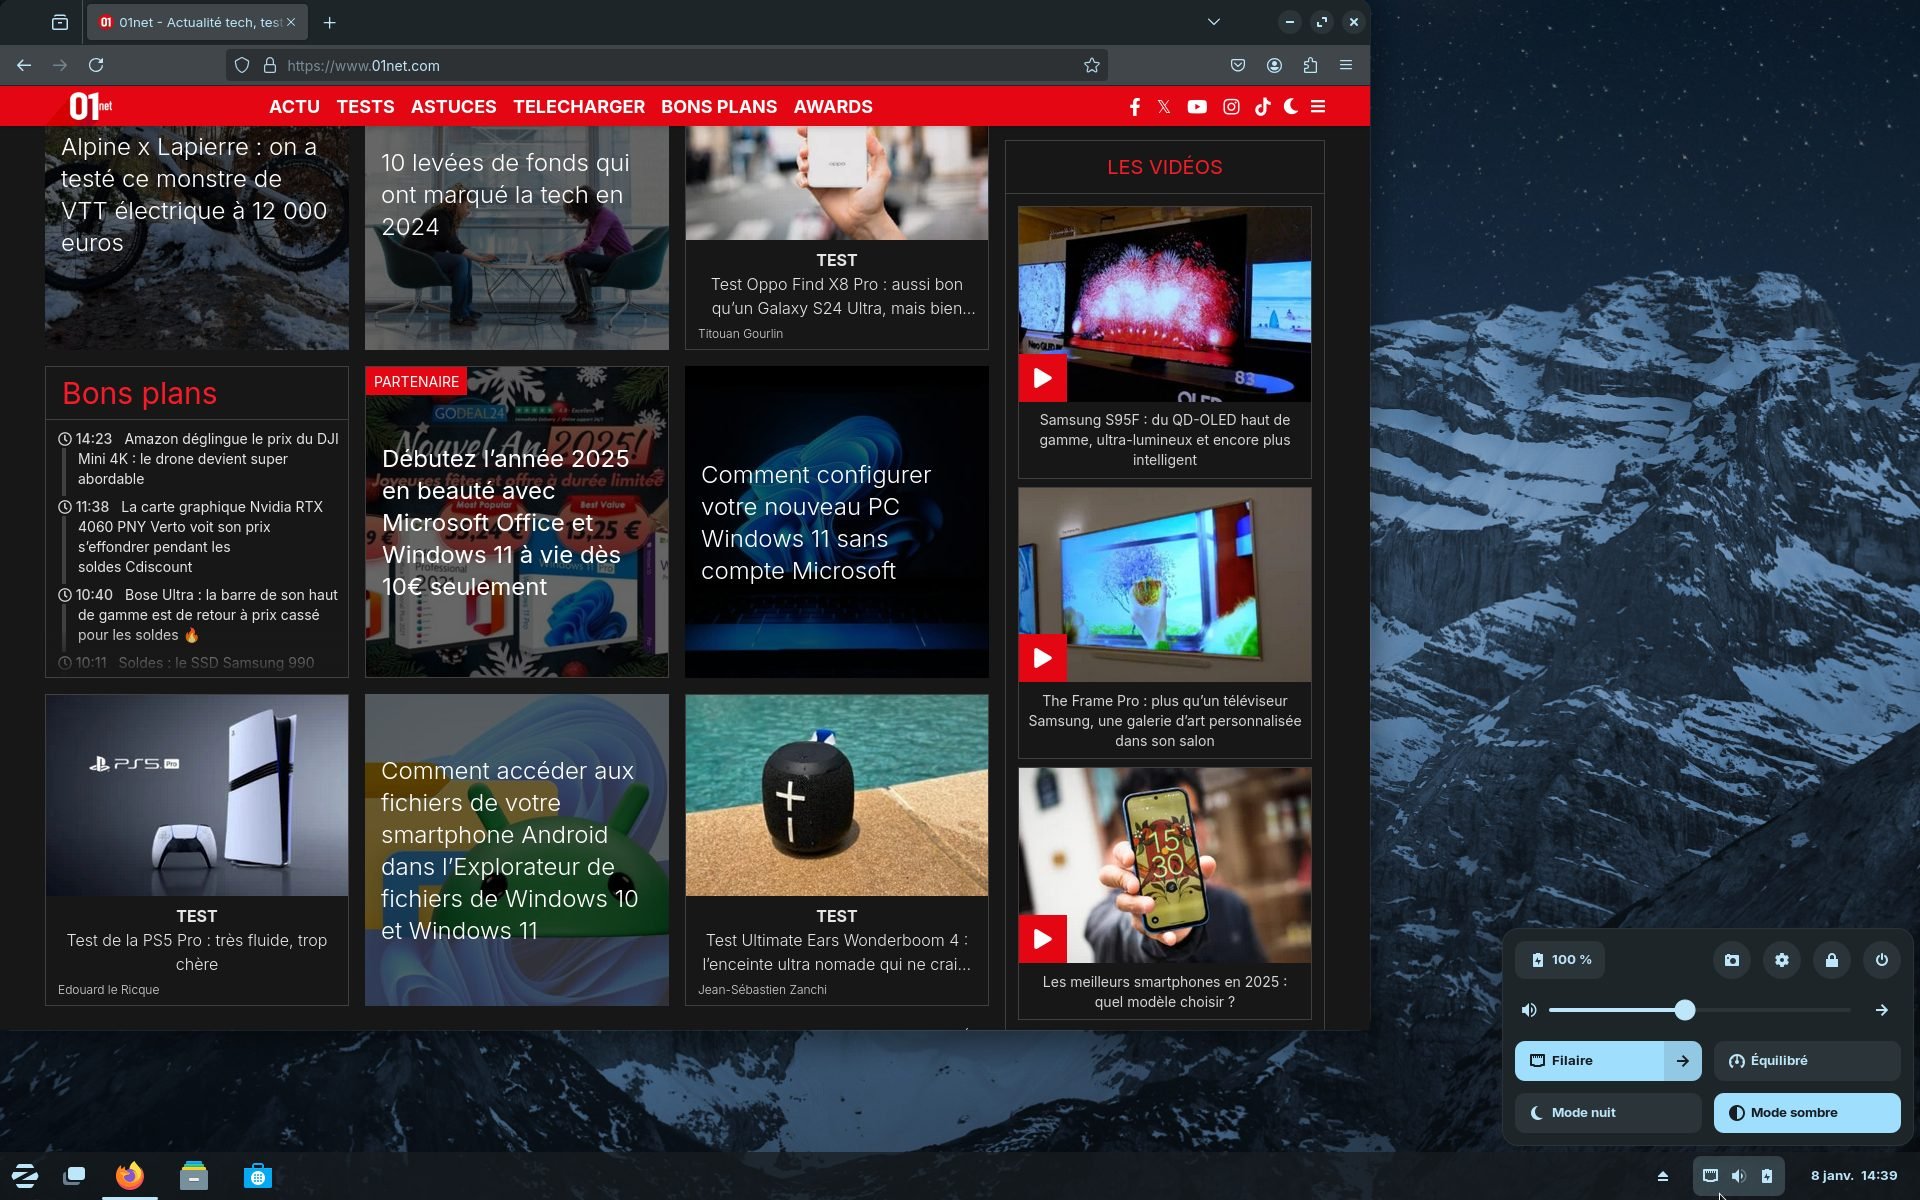Open the TESTS menu item
This screenshot has width=1920, height=1200.
point(365,107)
